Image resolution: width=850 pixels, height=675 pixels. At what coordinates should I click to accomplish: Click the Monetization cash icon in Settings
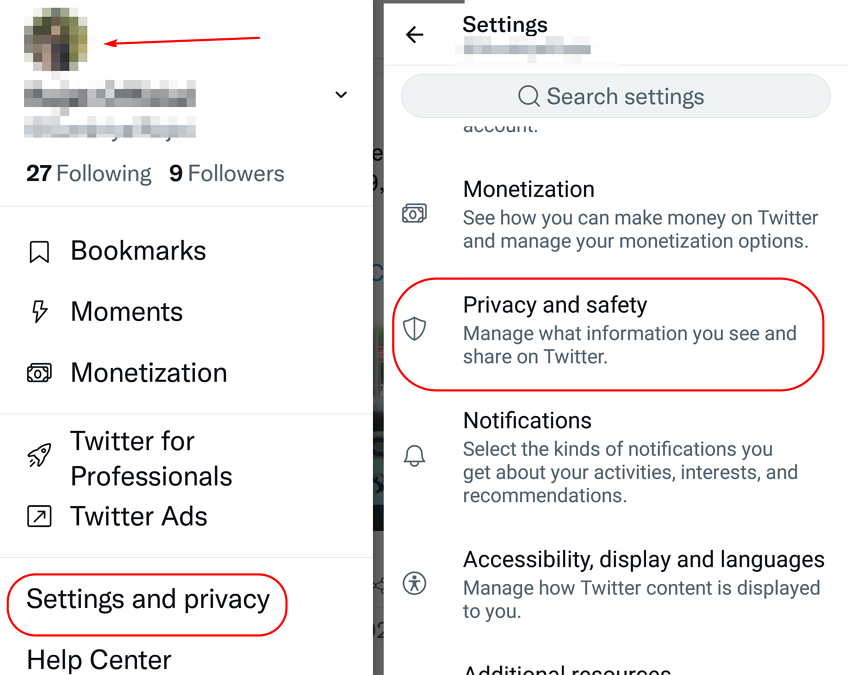pyautogui.click(x=414, y=214)
